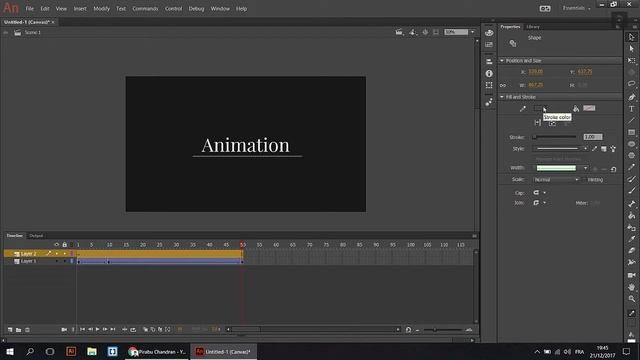This screenshot has height=360, width=640.
Task: Enable the Hinting checkbox
Action: [x=584, y=180]
